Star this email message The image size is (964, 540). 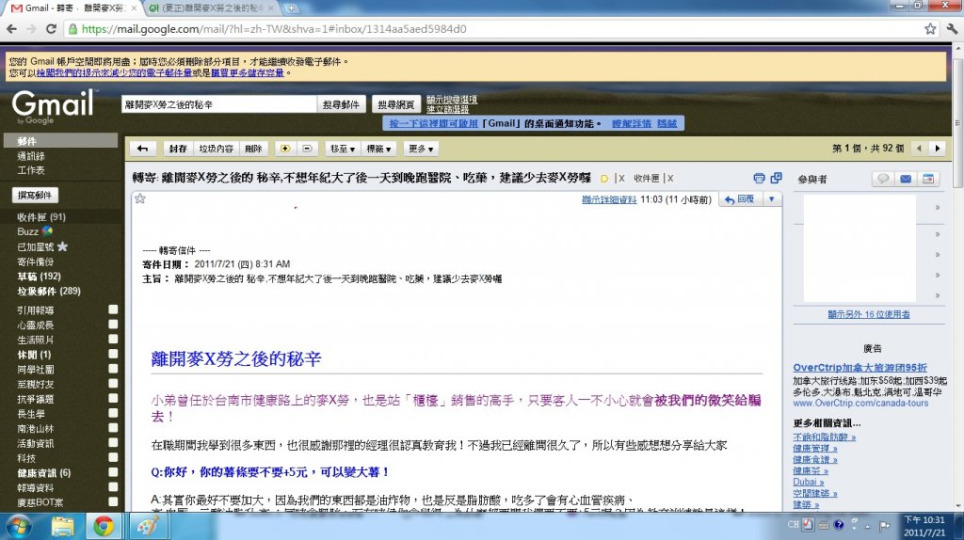pyautogui.click(x=140, y=199)
